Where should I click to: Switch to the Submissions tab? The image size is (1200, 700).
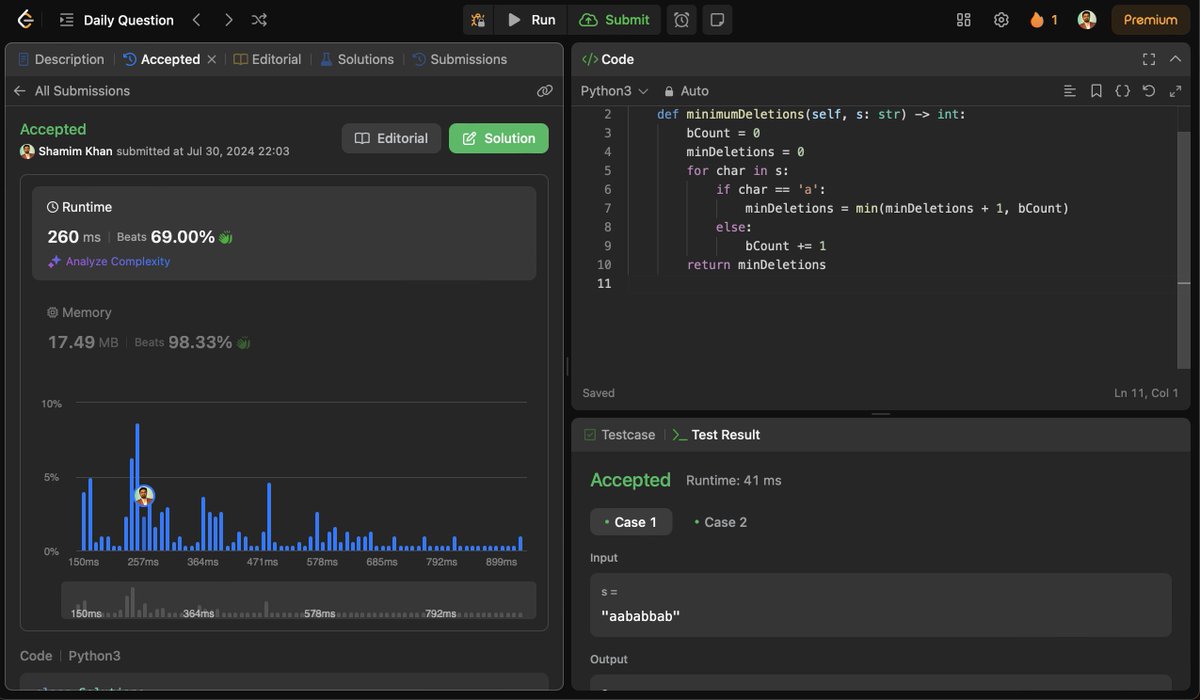[460, 59]
